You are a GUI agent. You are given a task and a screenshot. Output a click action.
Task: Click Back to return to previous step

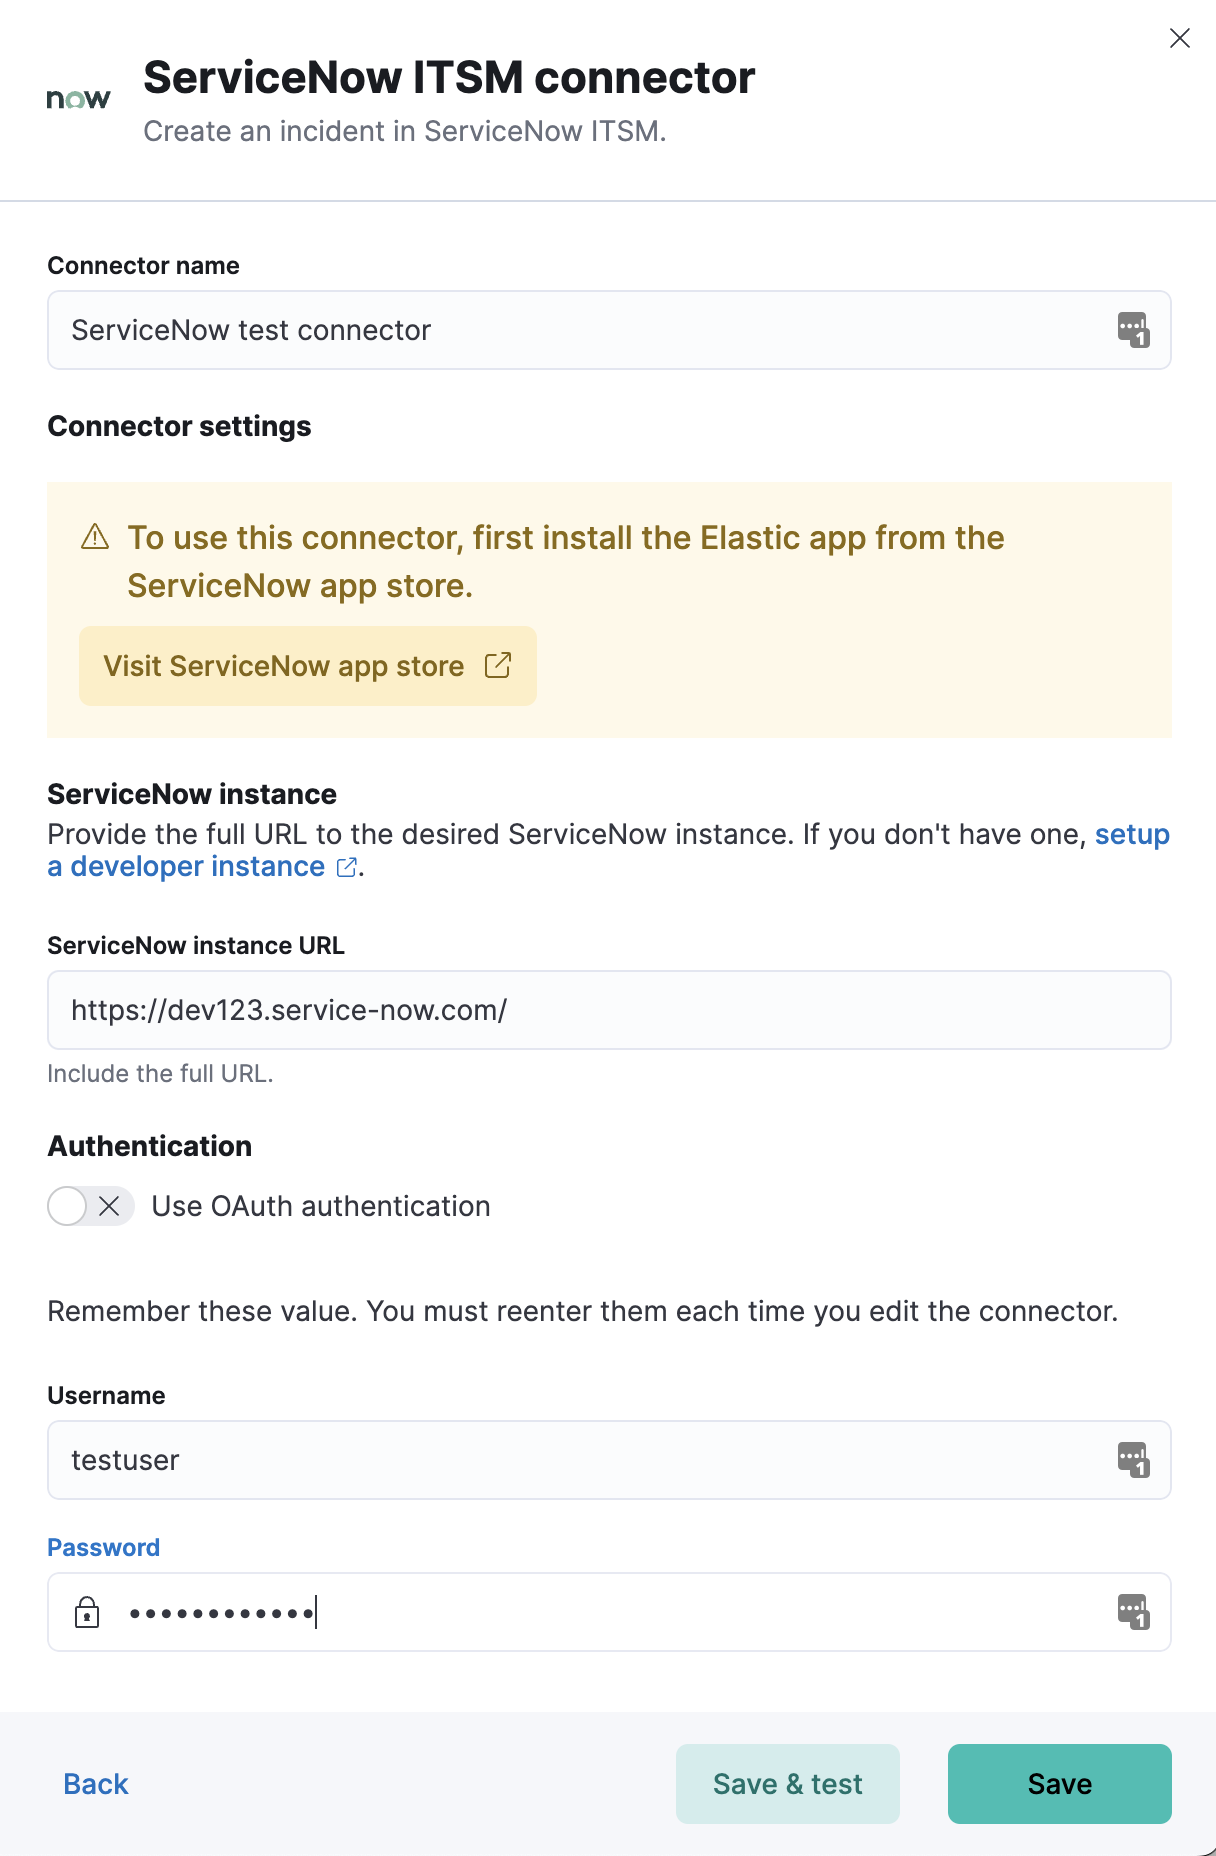click(94, 1783)
